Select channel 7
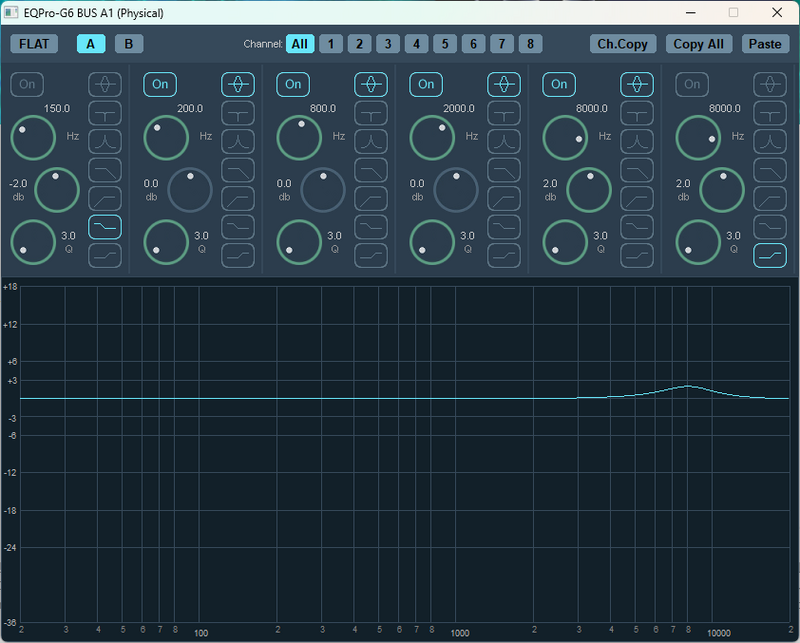 click(502, 44)
